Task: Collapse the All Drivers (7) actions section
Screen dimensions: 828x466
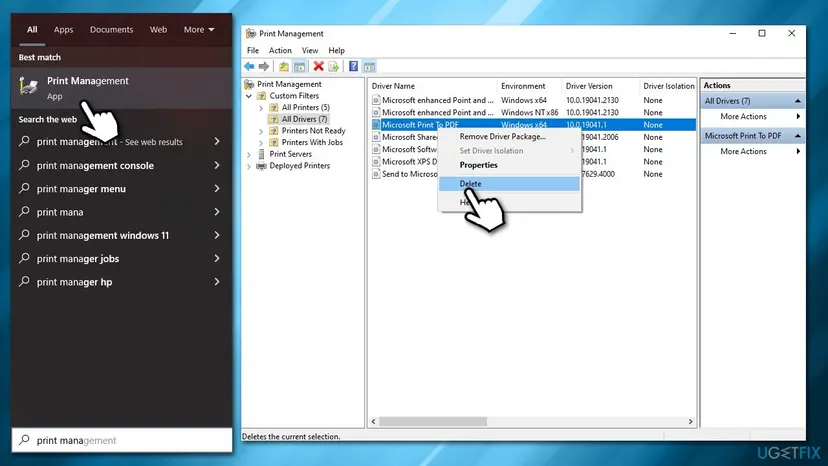Action: click(797, 101)
